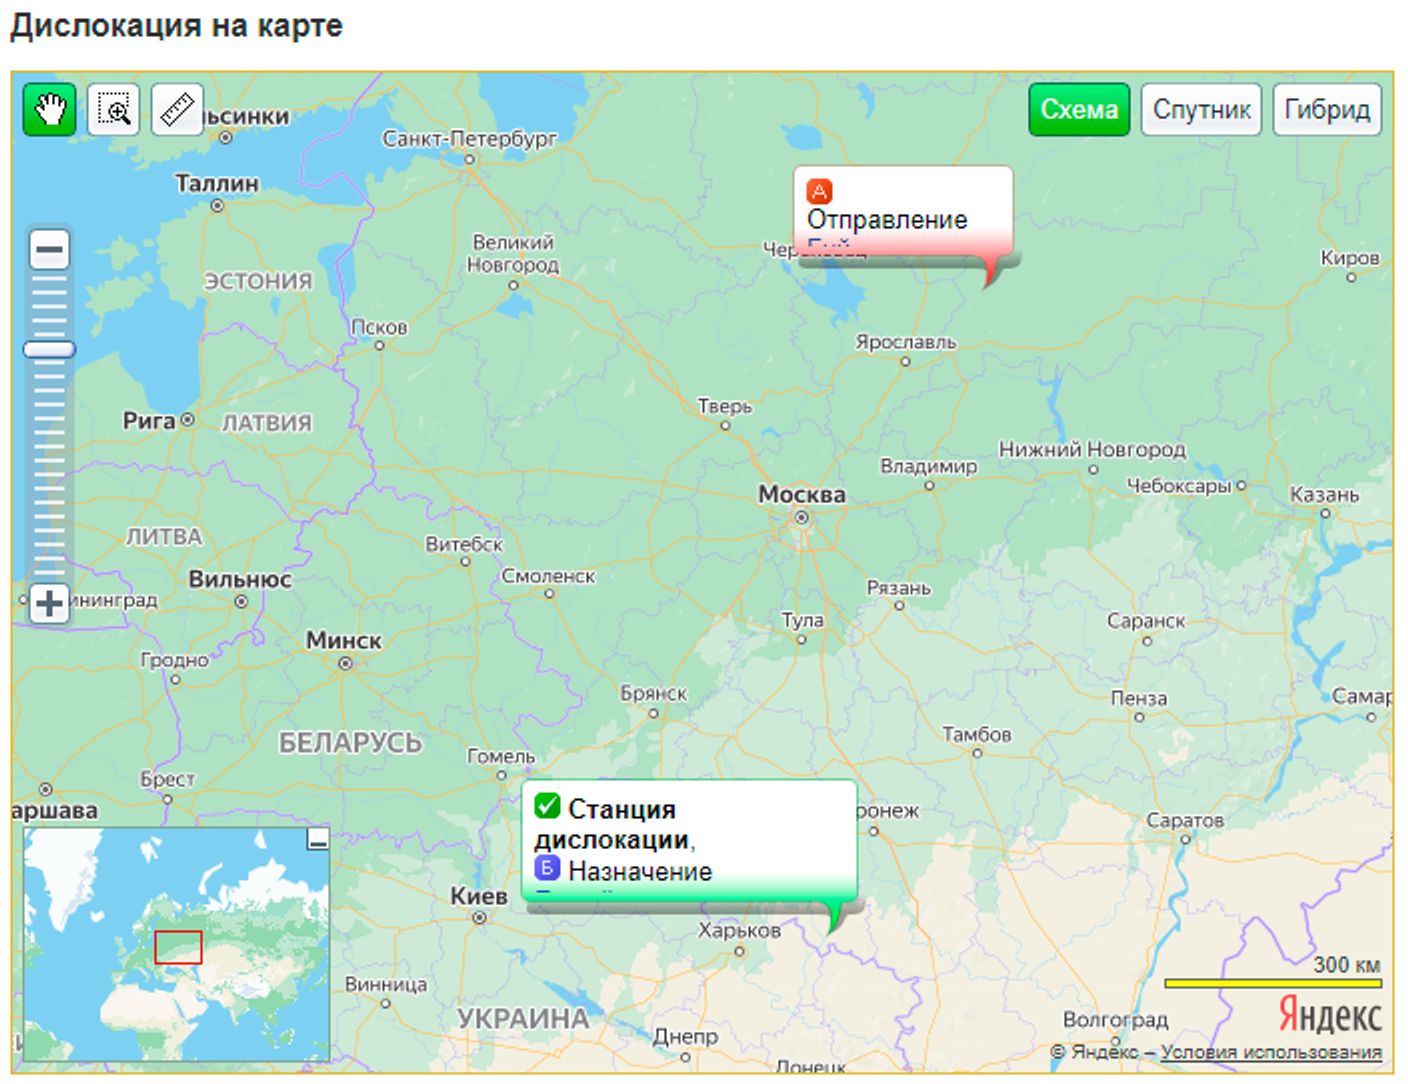Click the red A departure marker icon
1408x1084 pixels.
click(x=819, y=191)
